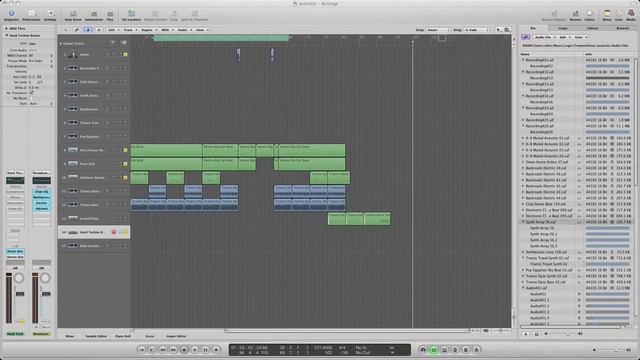The width and height of the screenshot is (640, 360).
Task: Expand the Global Tracks disclosure triangle
Action: coord(61,43)
